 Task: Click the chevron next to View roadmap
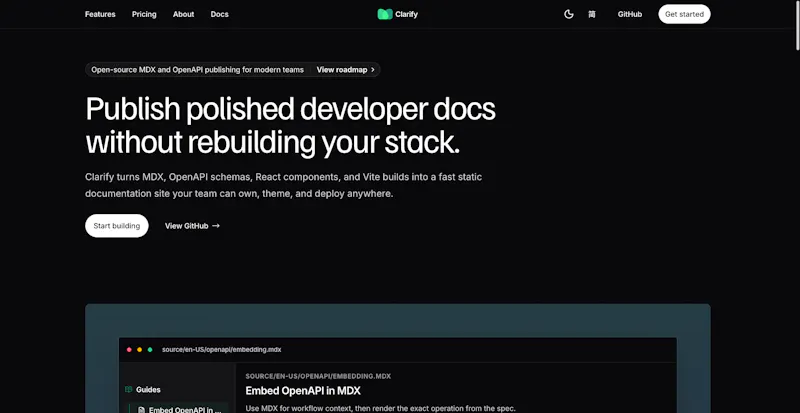[372, 70]
